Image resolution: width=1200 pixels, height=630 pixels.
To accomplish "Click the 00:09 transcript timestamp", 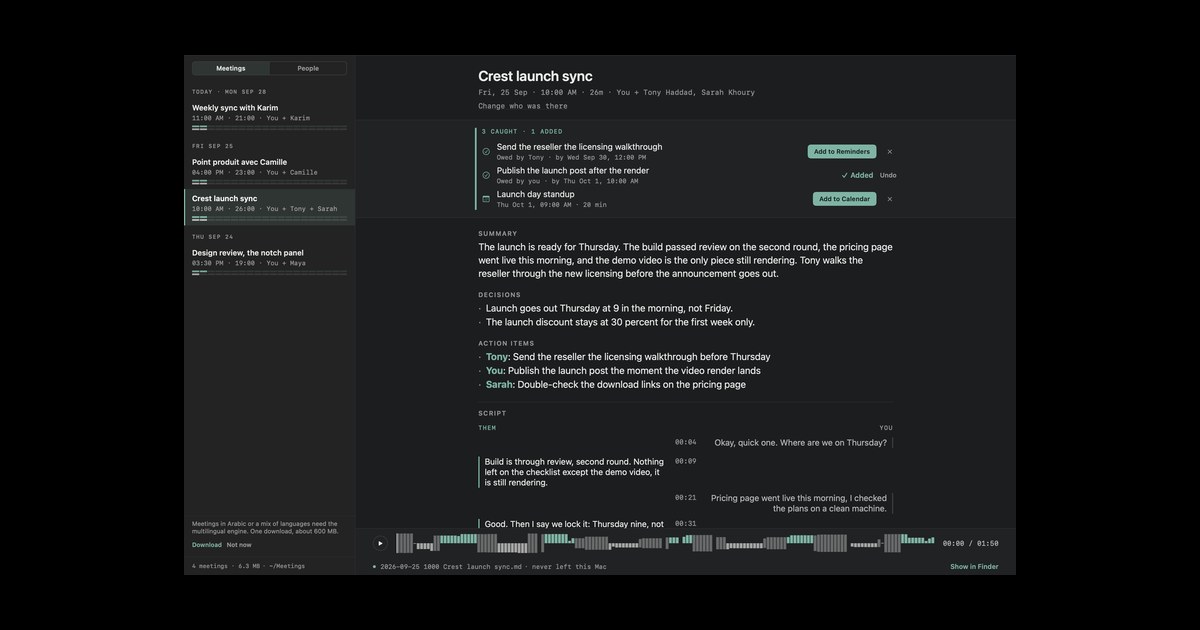I will click(686, 461).
